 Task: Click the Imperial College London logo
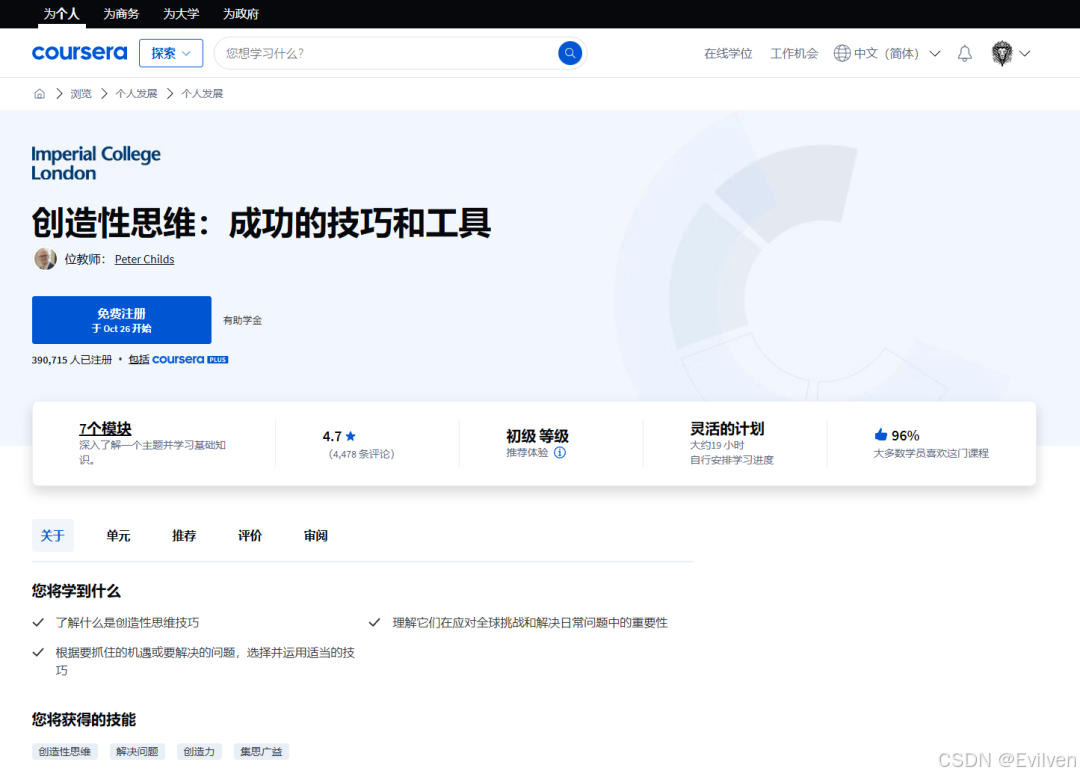tap(96, 163)
